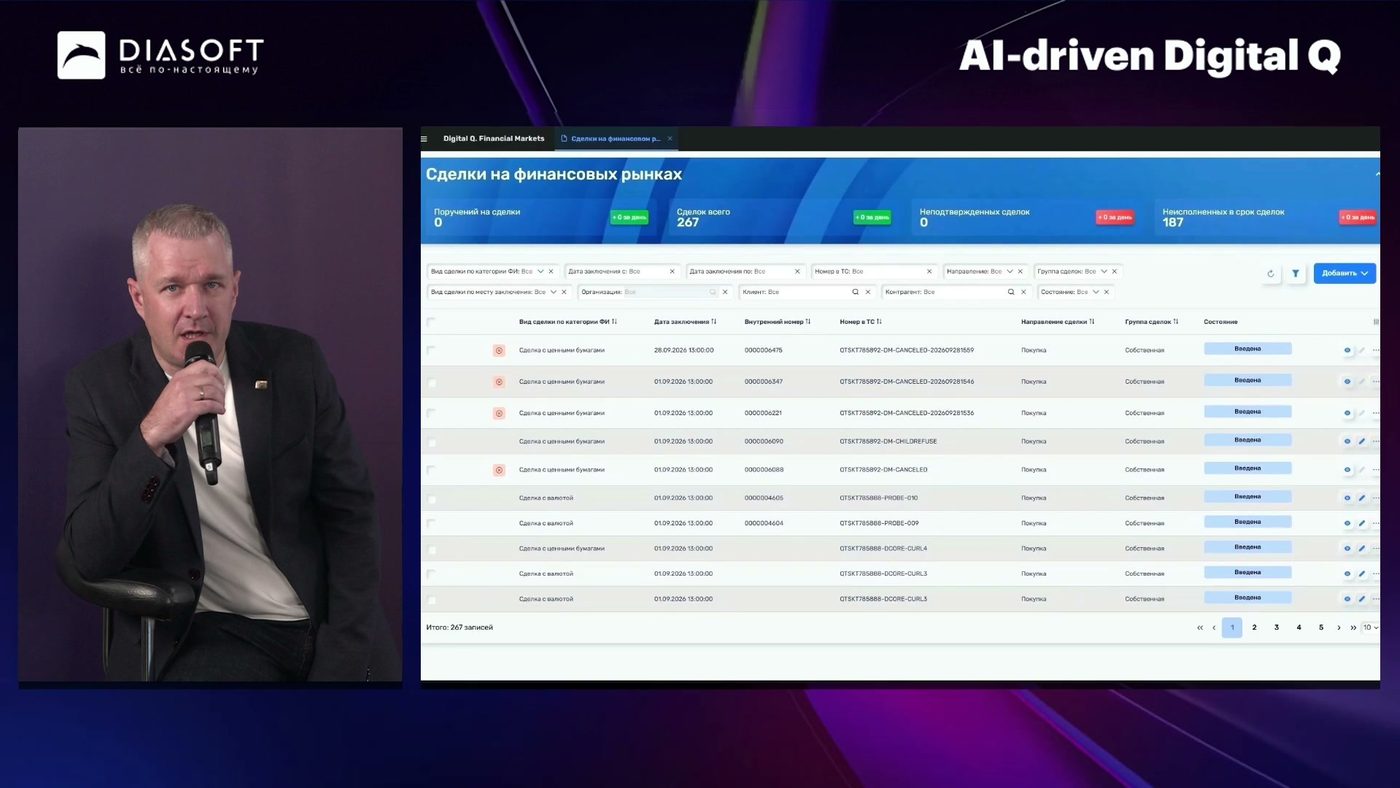Clear the Номер в ТС filter with its X
The image size is (1400, 788).
coord(929,272)
